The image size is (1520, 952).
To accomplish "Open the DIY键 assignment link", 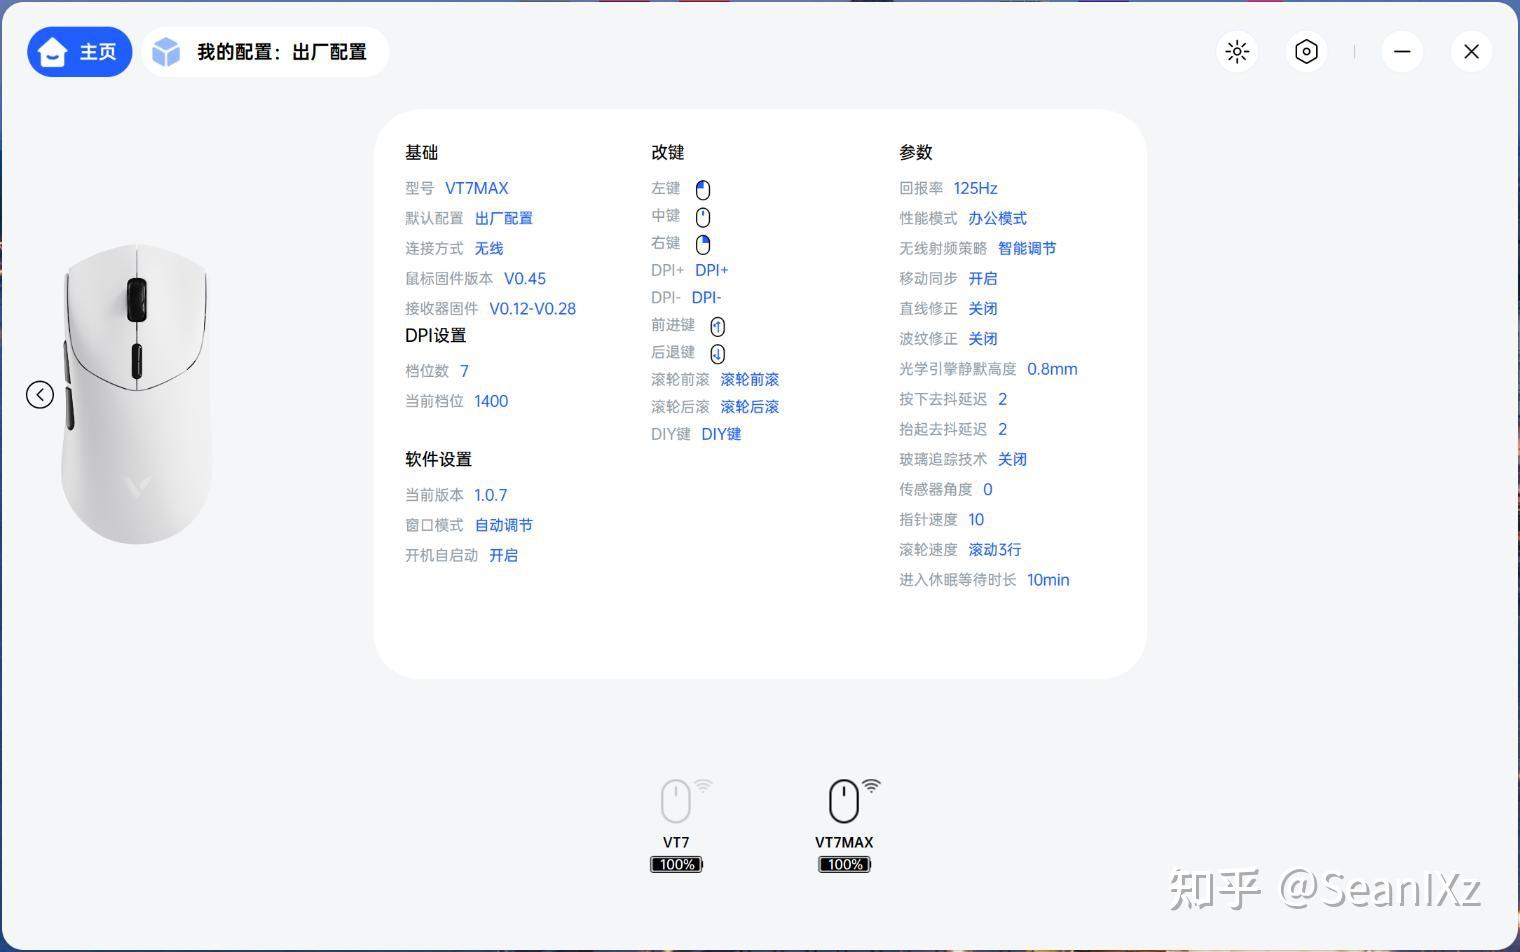I will pos(721,434).
